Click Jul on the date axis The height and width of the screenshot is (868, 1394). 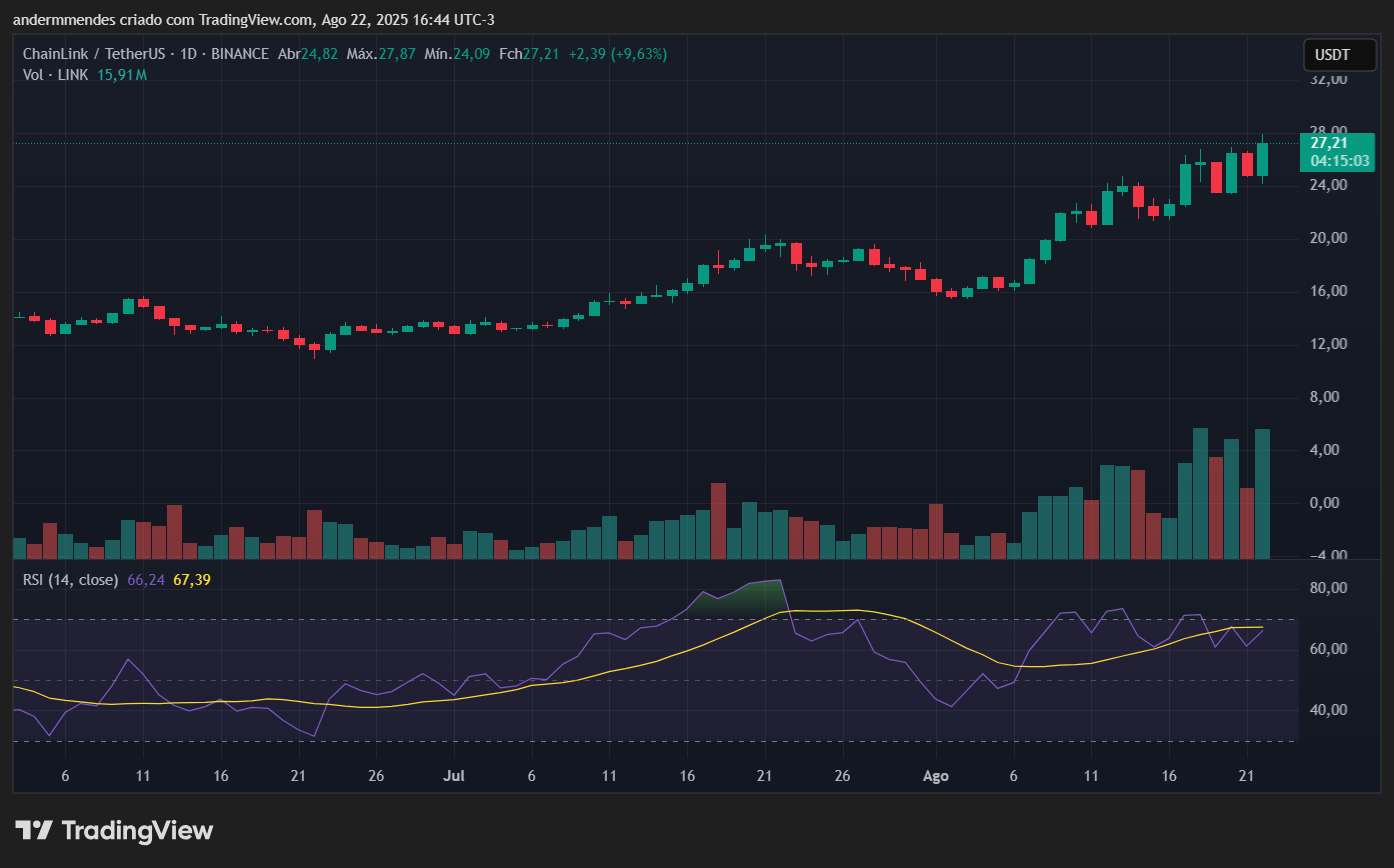(x=453, y=775)
